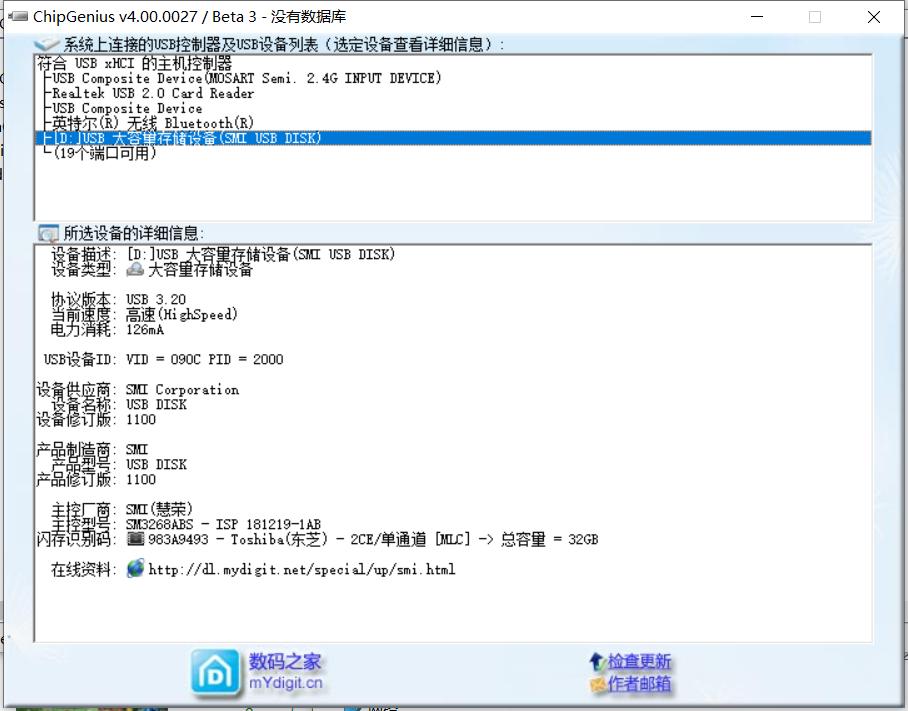
Task: Select the USB xHCI host controller entry
Action: coord(134,63)
